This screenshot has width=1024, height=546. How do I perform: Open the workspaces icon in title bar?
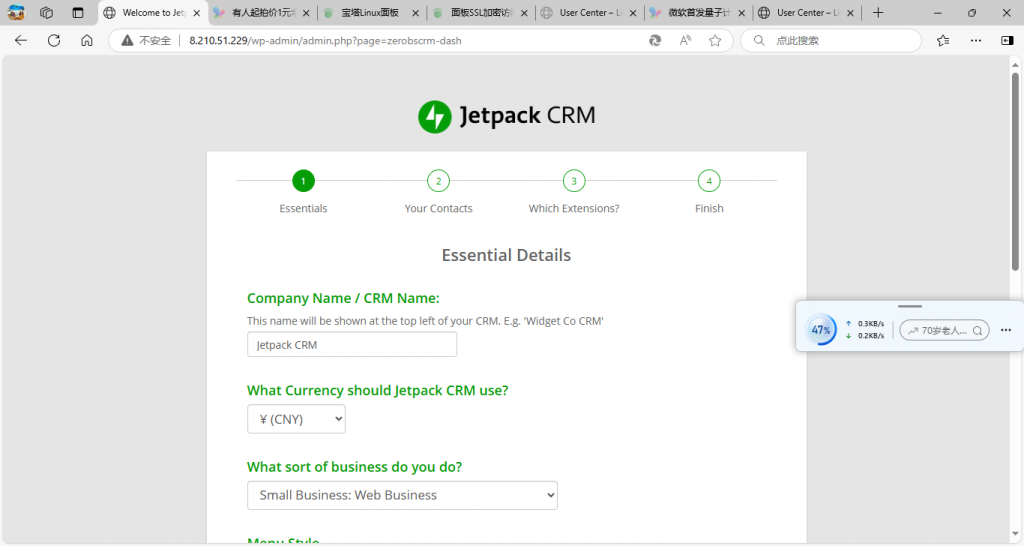coord(46,12)
